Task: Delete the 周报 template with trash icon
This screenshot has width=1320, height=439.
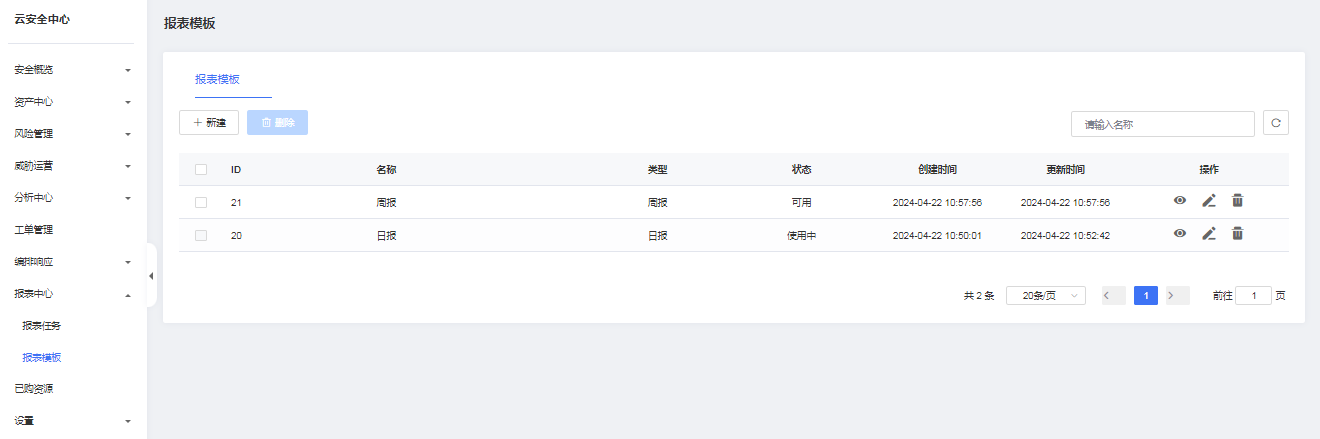Action: click(x=1237, y=201)
